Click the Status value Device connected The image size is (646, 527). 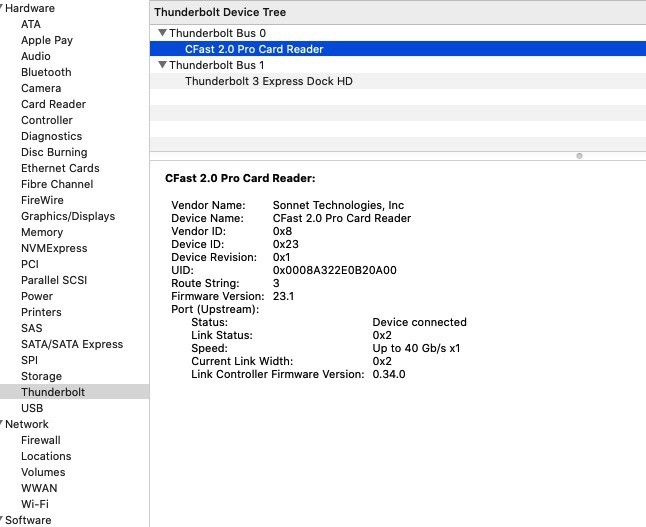click(419, 322)
